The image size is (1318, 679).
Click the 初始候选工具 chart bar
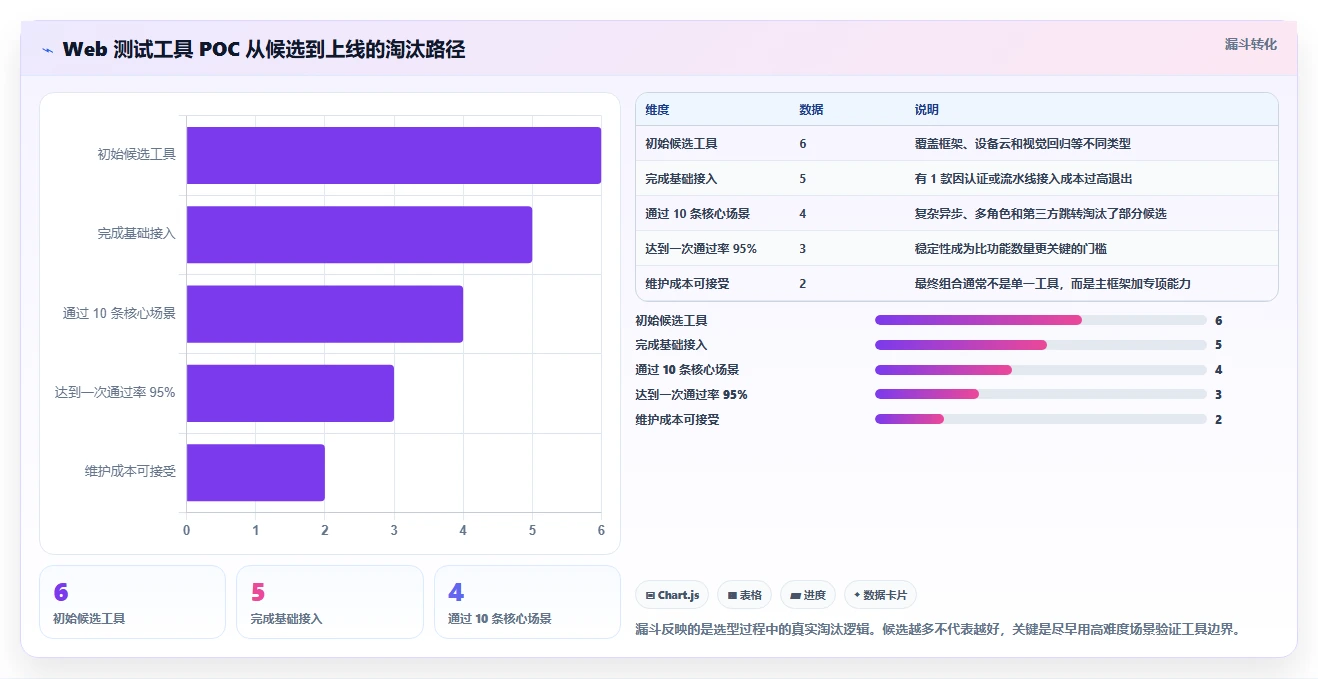394,155
